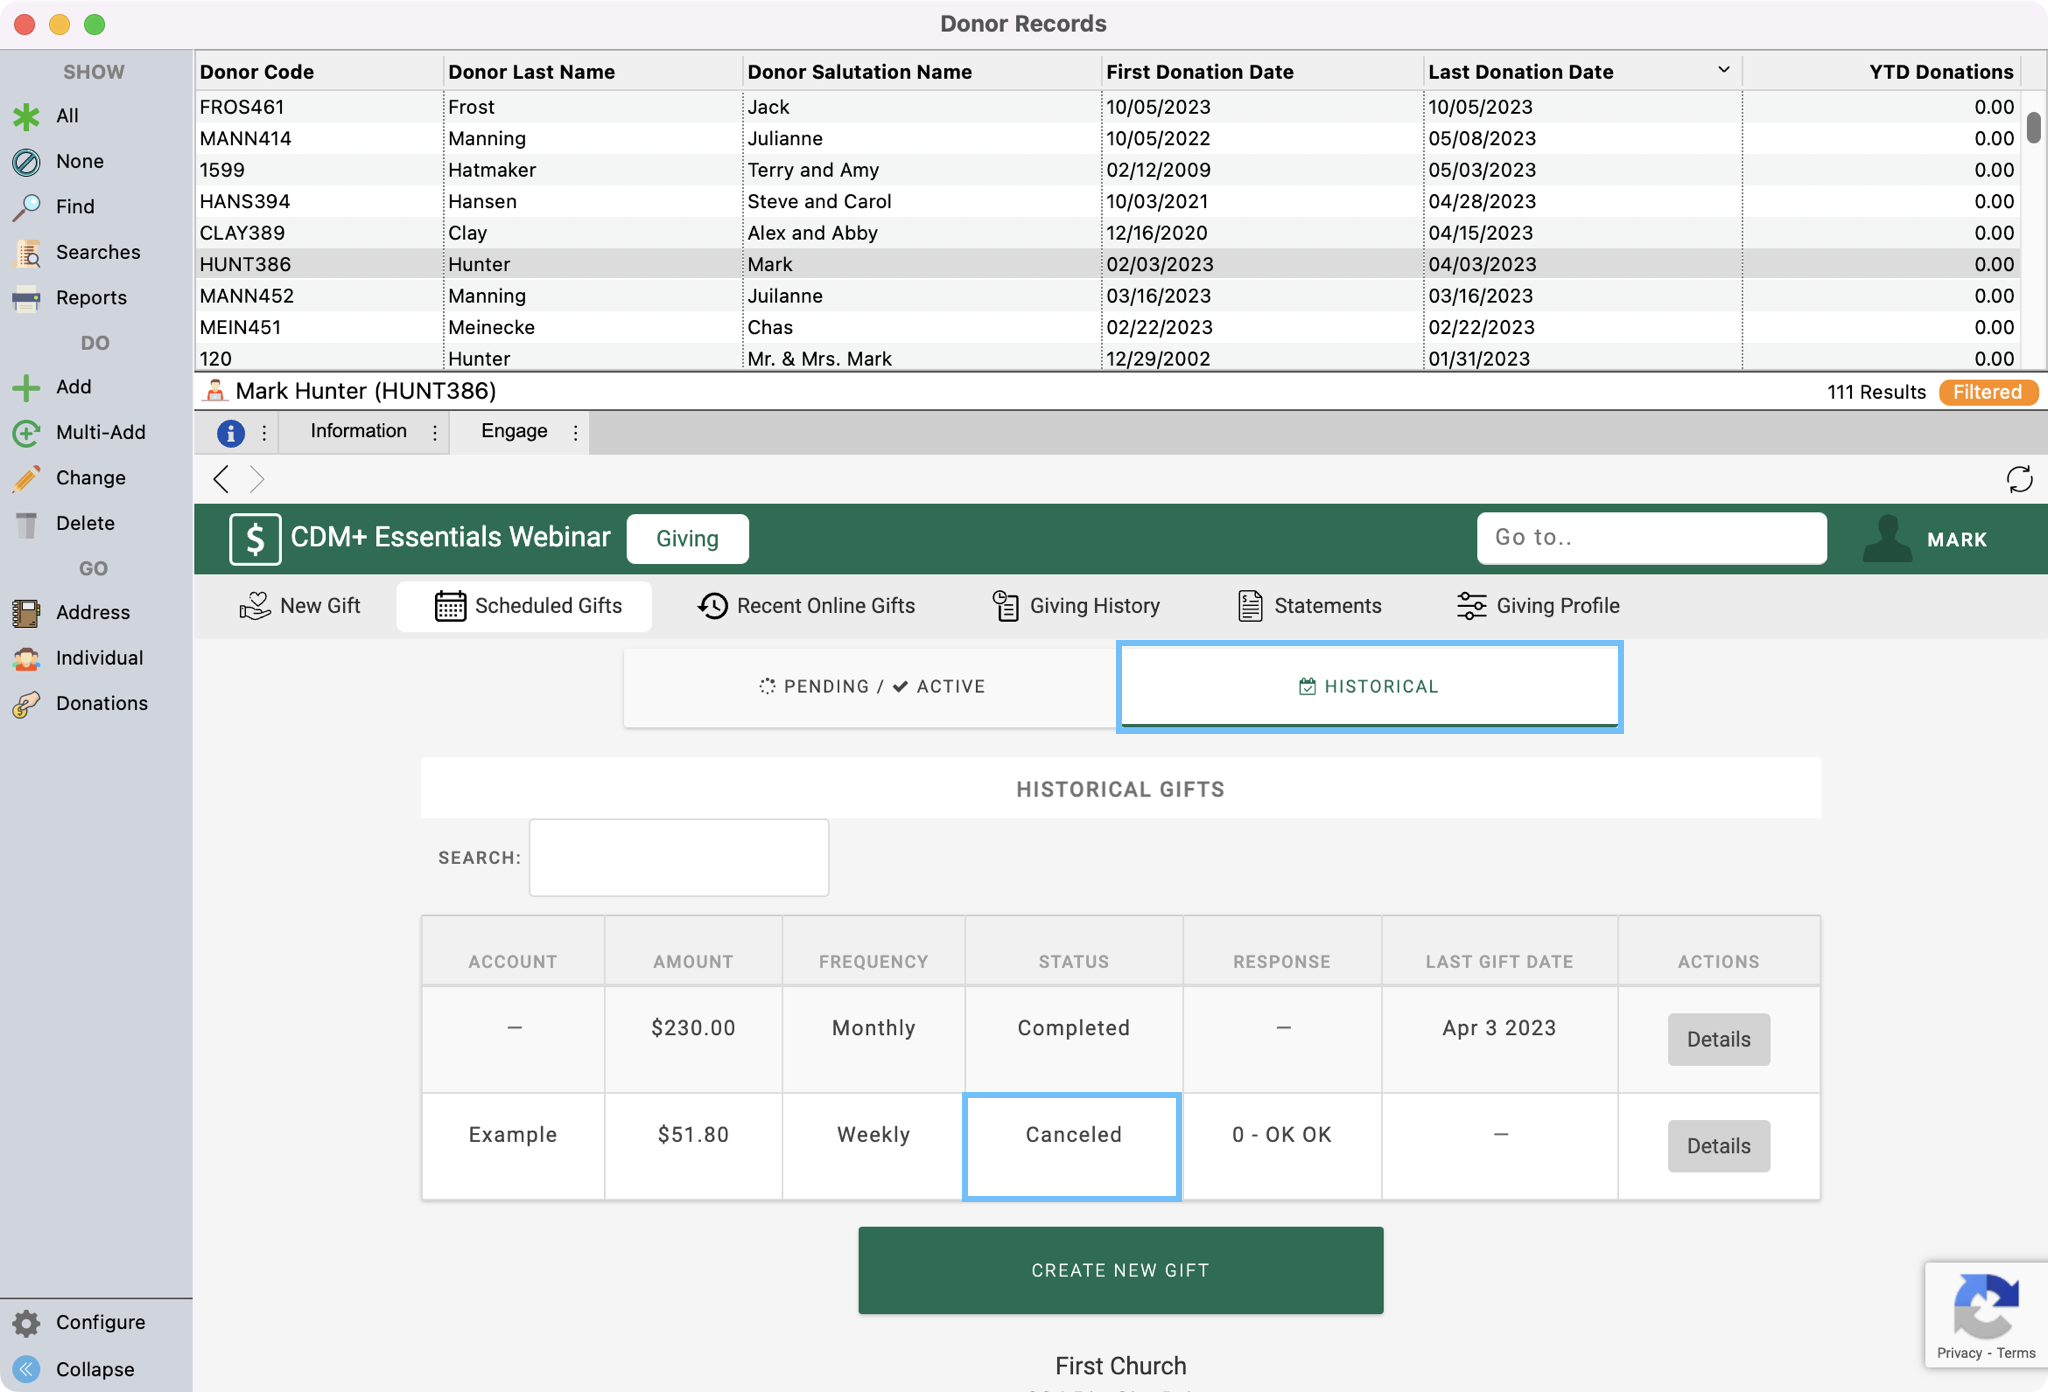Toggle the orange Filtered badge

[1987, 392]
